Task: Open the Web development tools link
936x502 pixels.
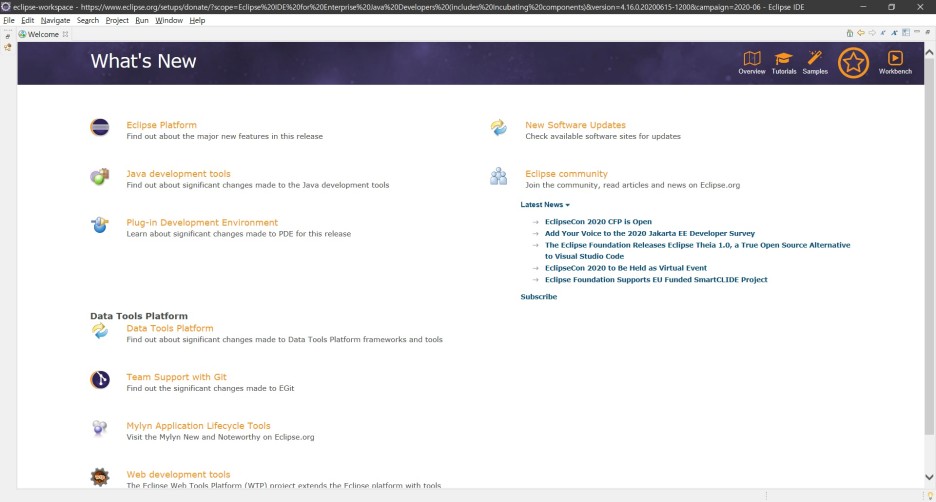Action: click(178, 475)
